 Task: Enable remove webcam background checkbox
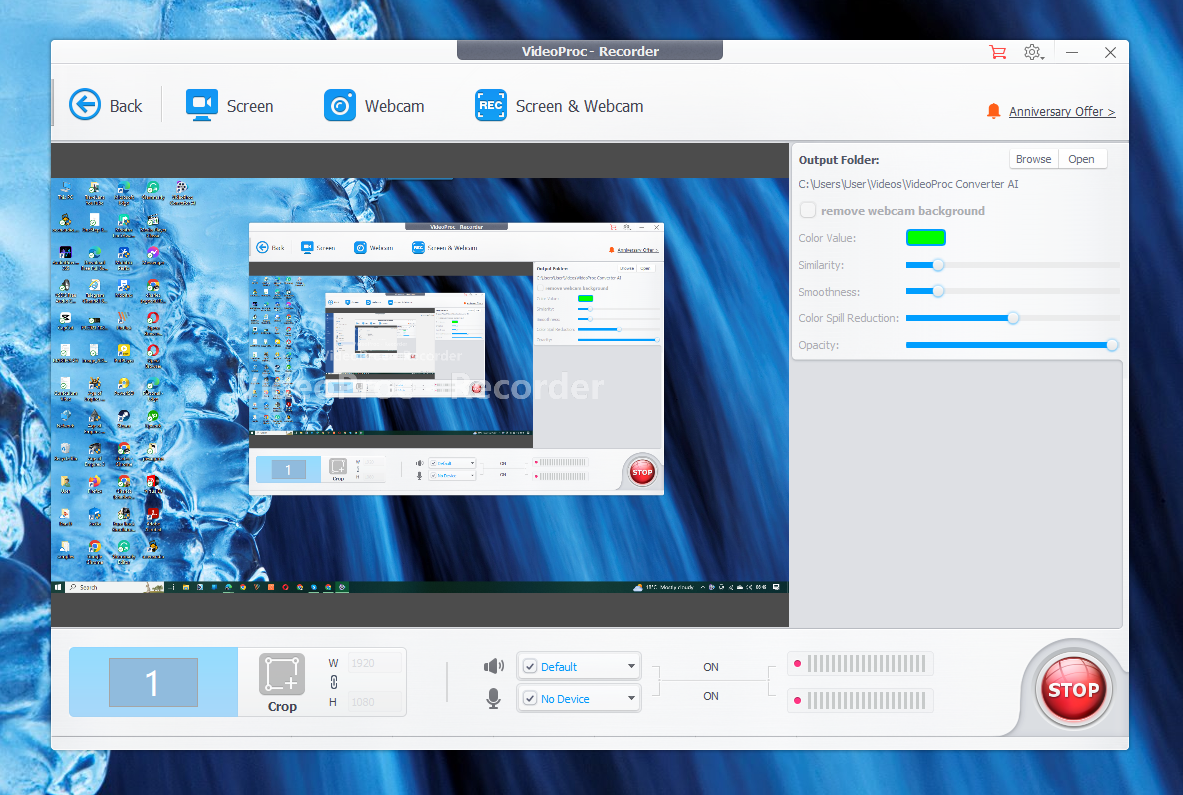[x=807, y=210]
